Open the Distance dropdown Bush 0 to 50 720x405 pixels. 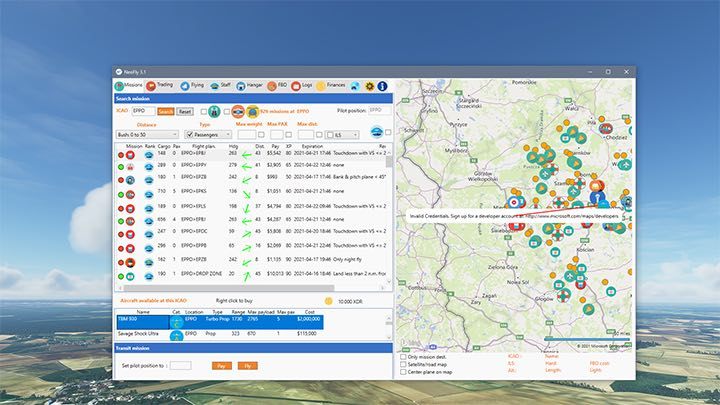[x=145, y=133]
